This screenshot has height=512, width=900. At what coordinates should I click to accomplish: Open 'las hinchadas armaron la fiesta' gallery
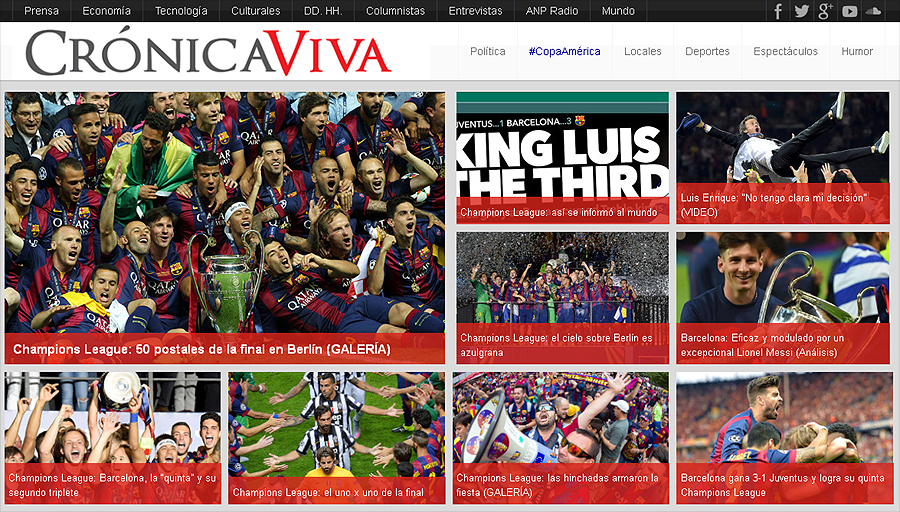point(558,485)
